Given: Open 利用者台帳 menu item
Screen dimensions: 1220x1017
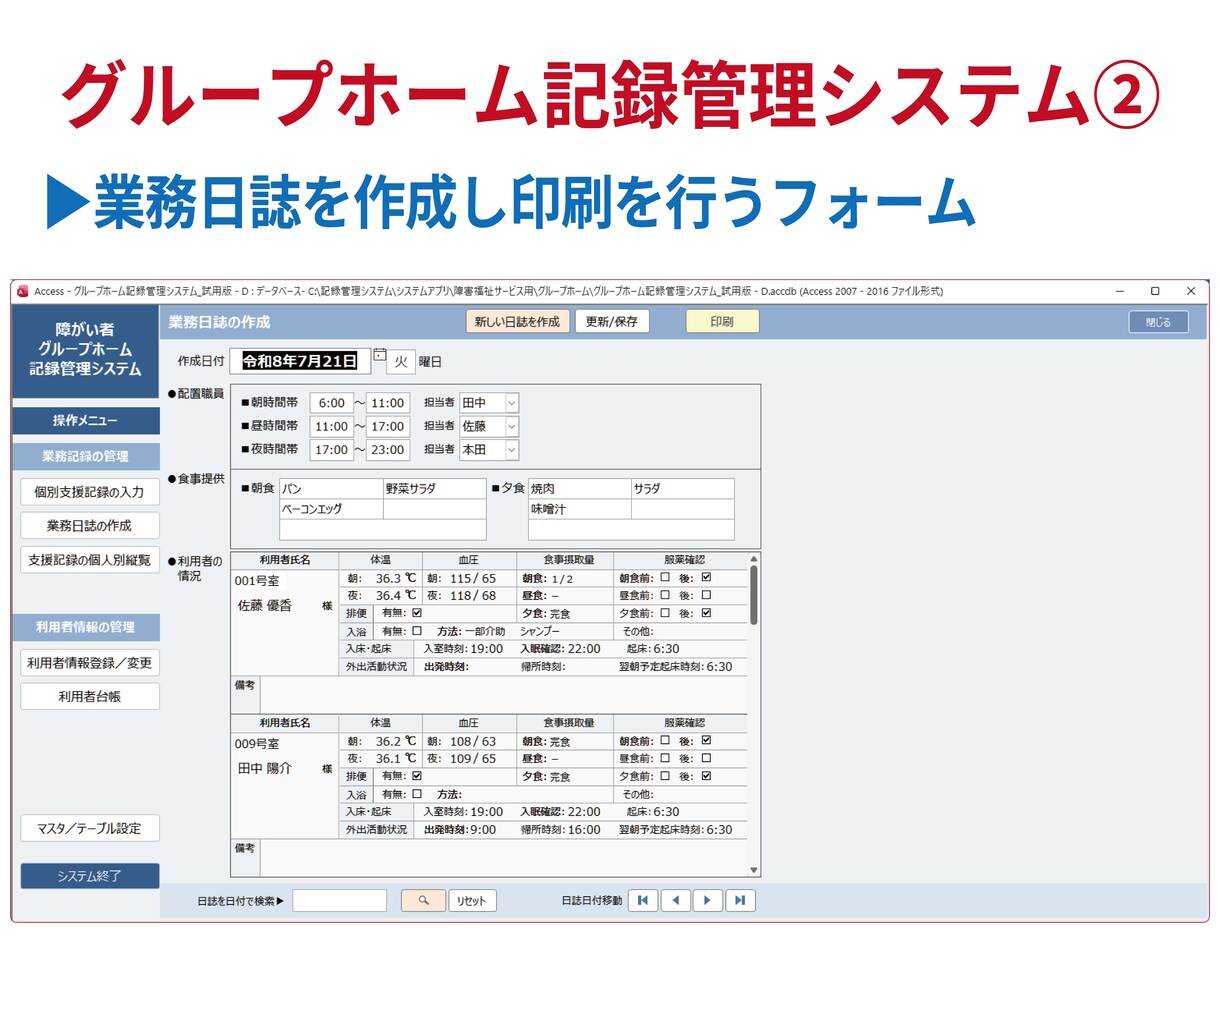Looking at the screenshot, I should (90, 697).
